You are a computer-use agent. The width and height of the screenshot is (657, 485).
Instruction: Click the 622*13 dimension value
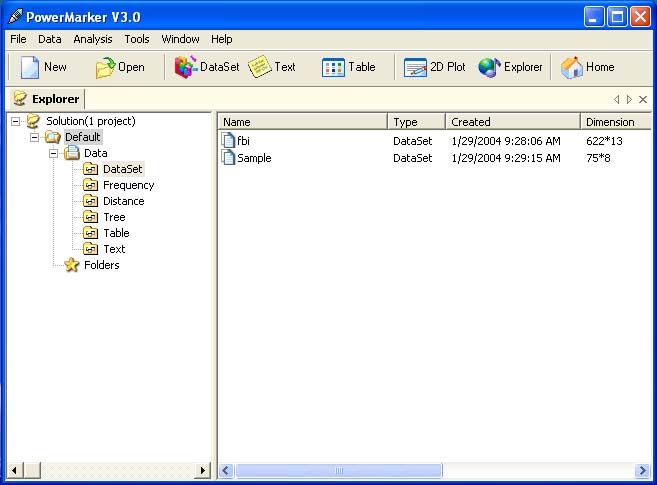click(604, 141)
